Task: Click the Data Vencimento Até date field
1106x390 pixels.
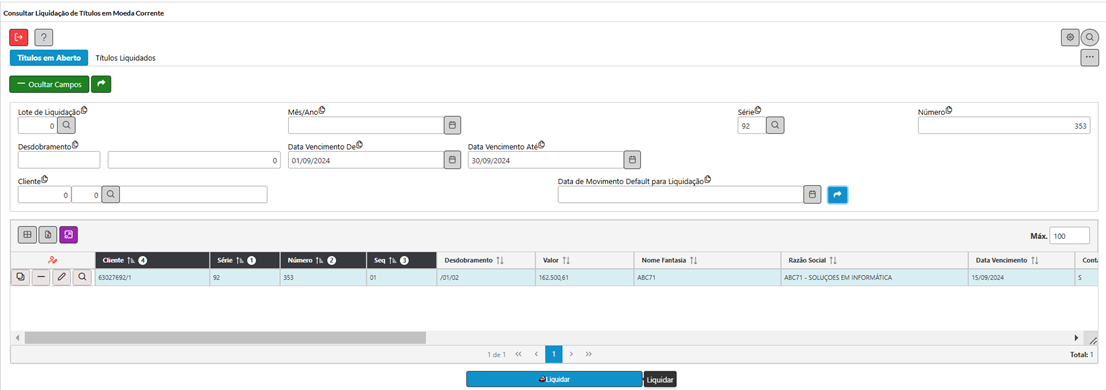Action: point(545,160)
